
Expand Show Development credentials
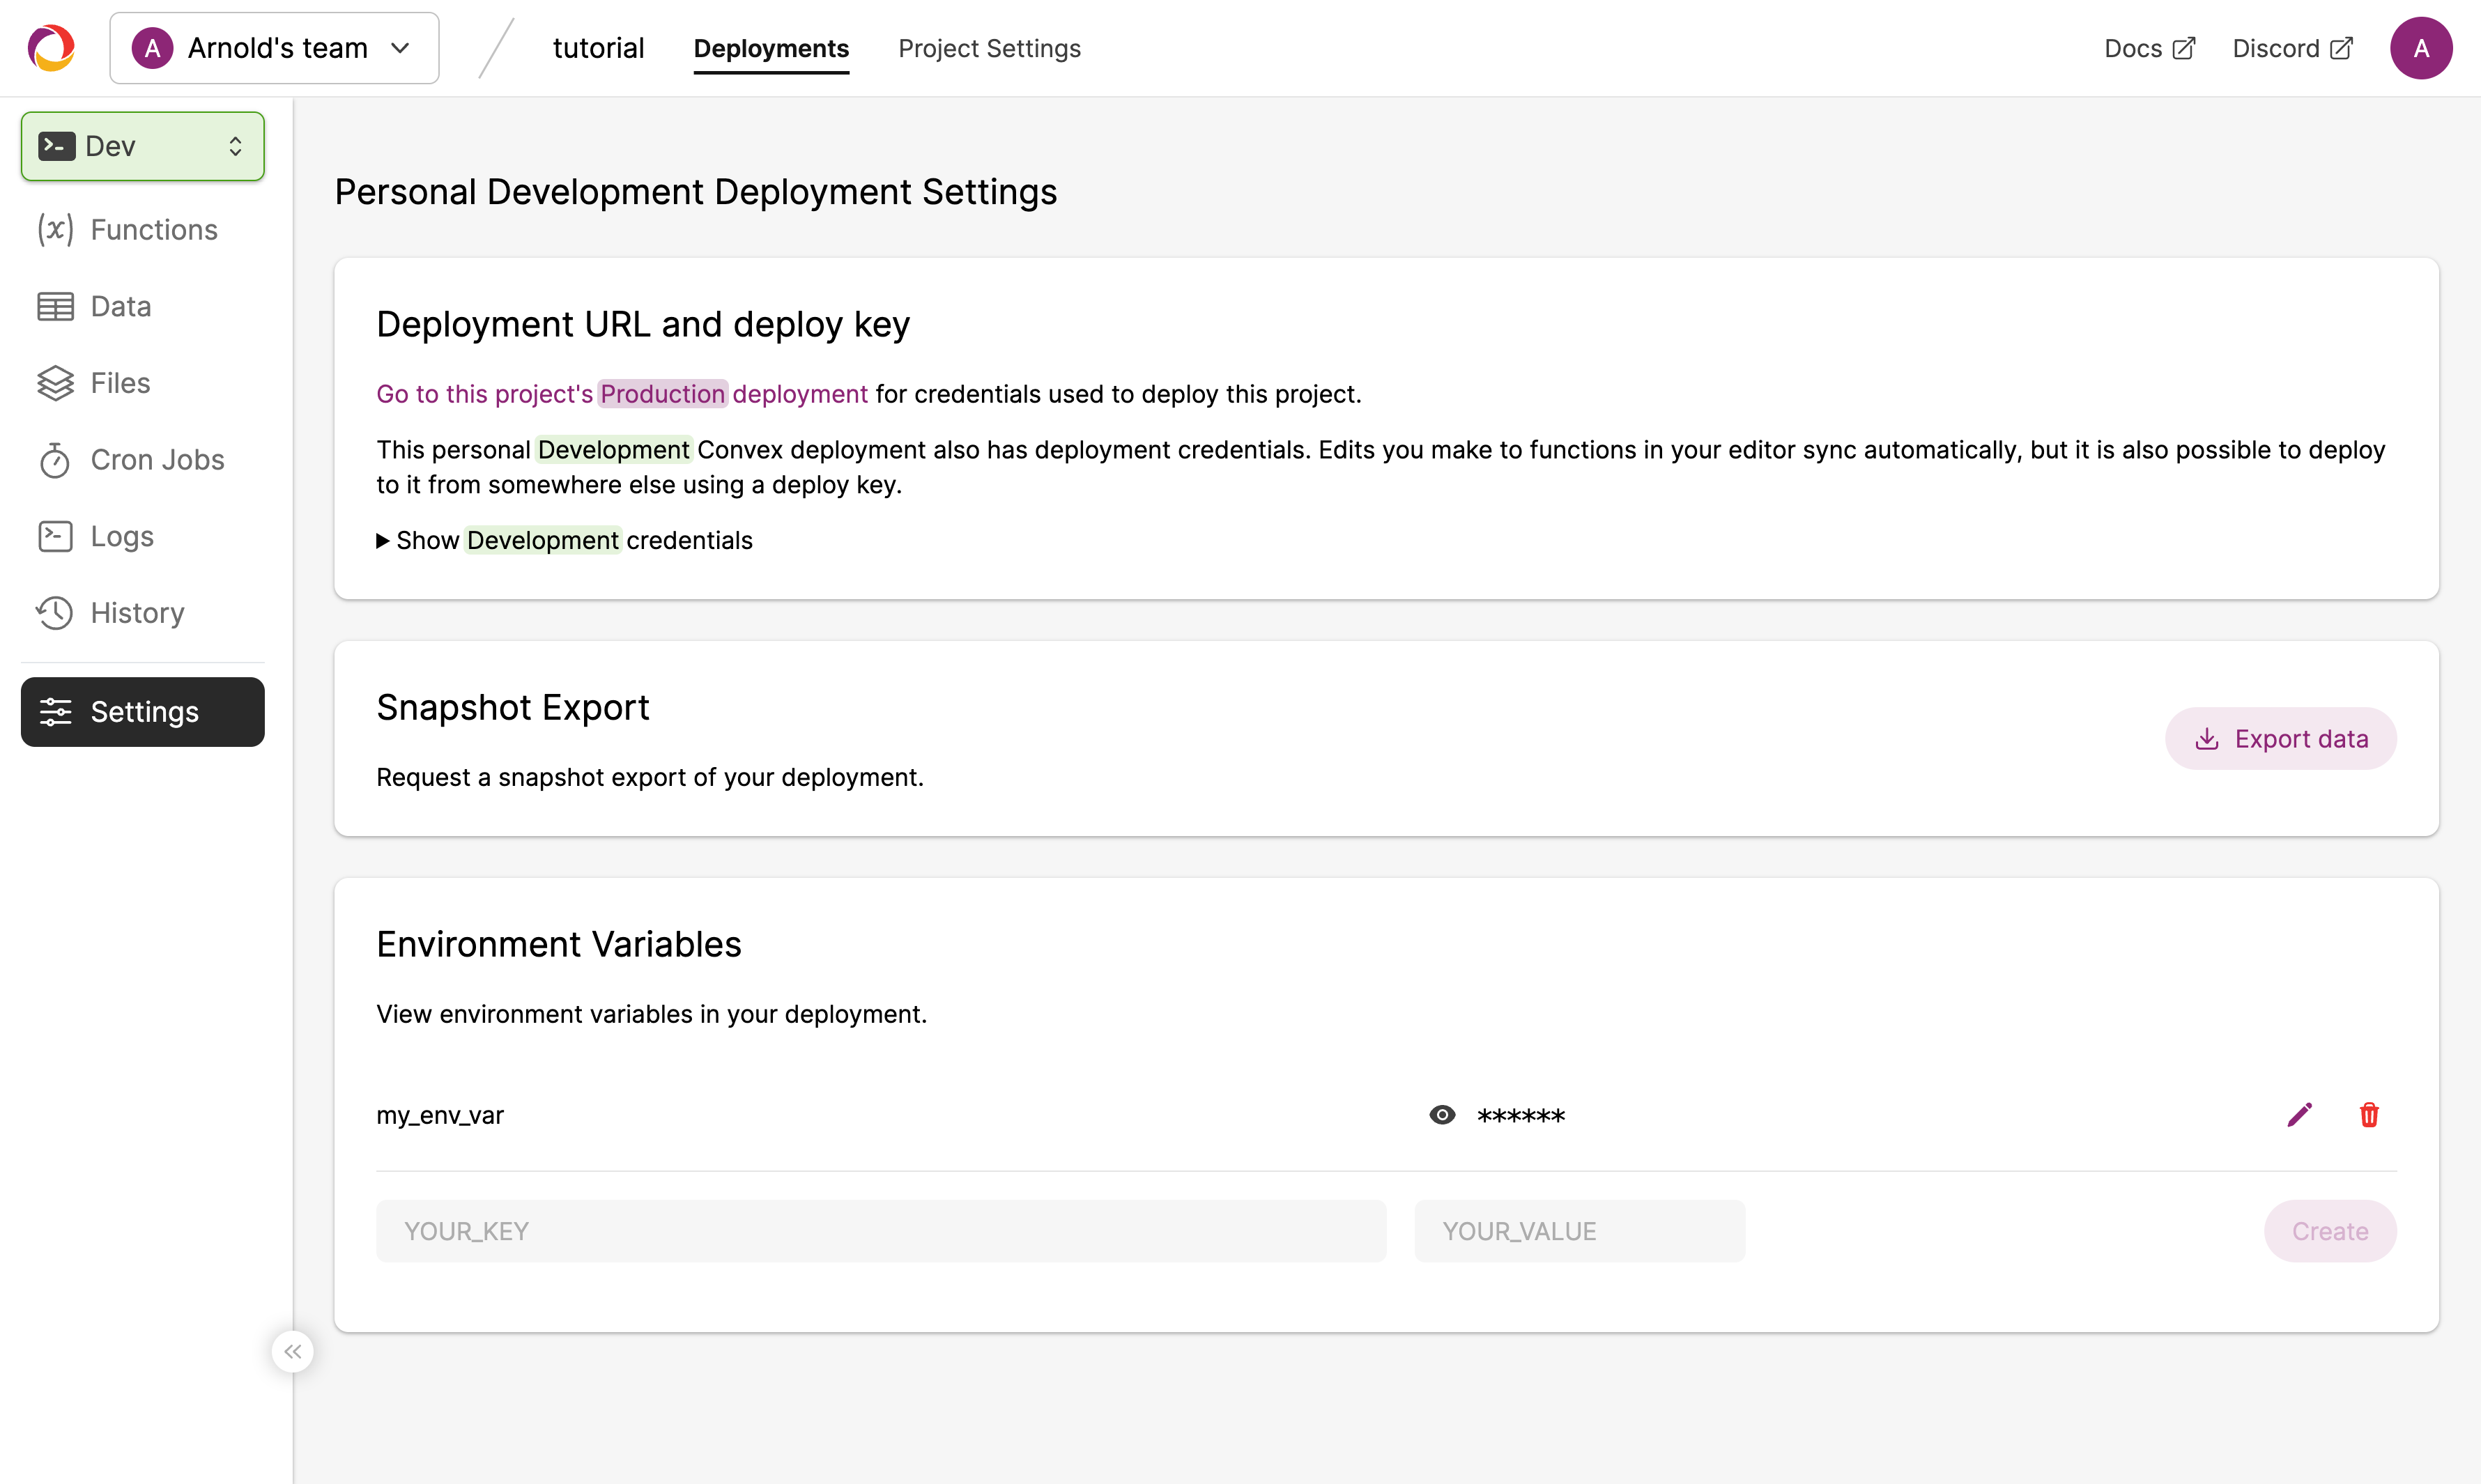pos(564,540)
